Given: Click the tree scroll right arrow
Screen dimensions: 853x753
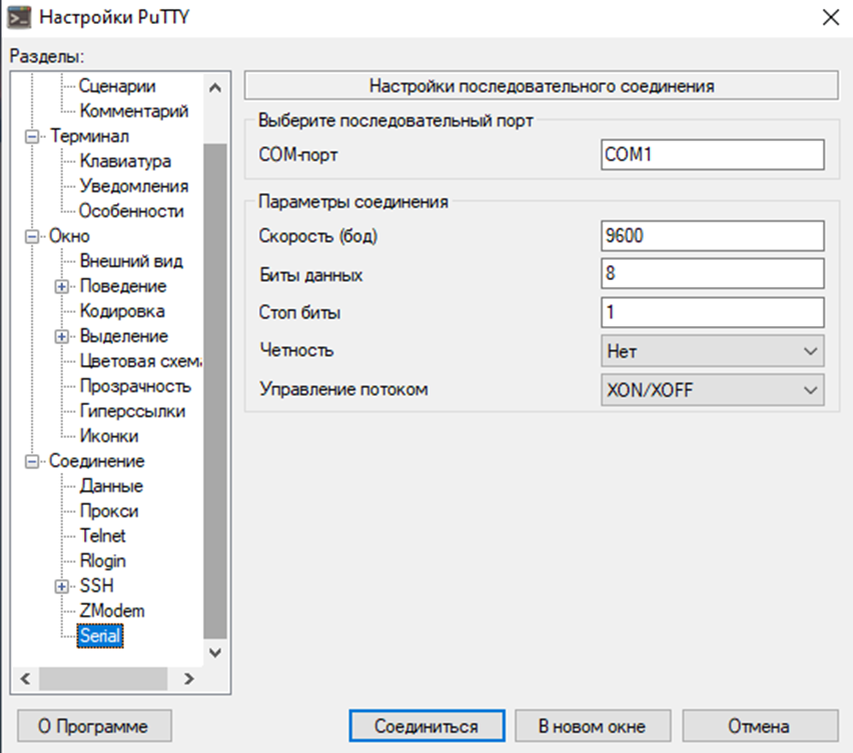Looking at the screenshot, I should coord(189,679).
